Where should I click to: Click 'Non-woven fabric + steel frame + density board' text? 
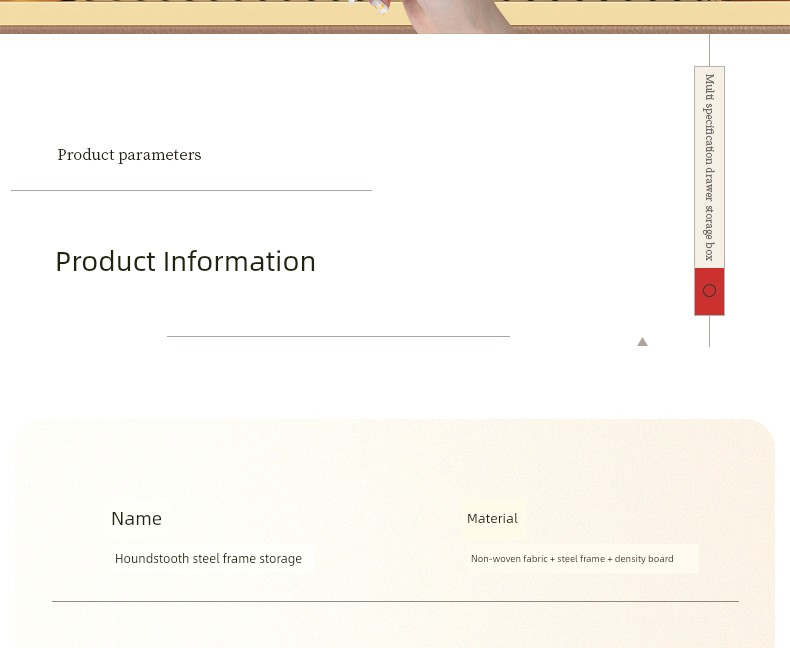point(572,559)
